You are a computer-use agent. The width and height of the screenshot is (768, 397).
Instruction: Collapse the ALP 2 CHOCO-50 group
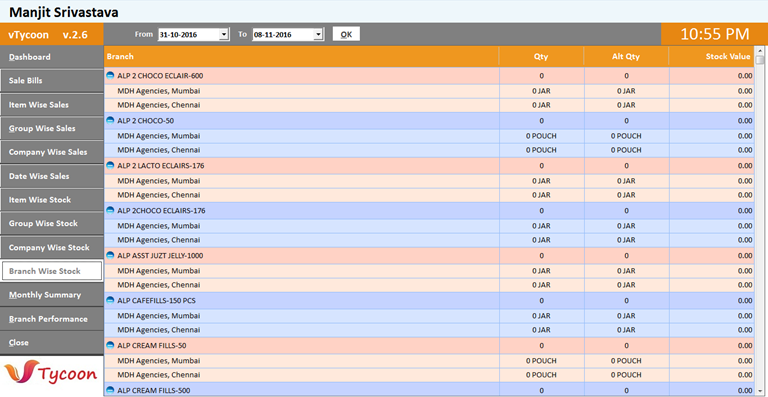click(x=110, y=121)
